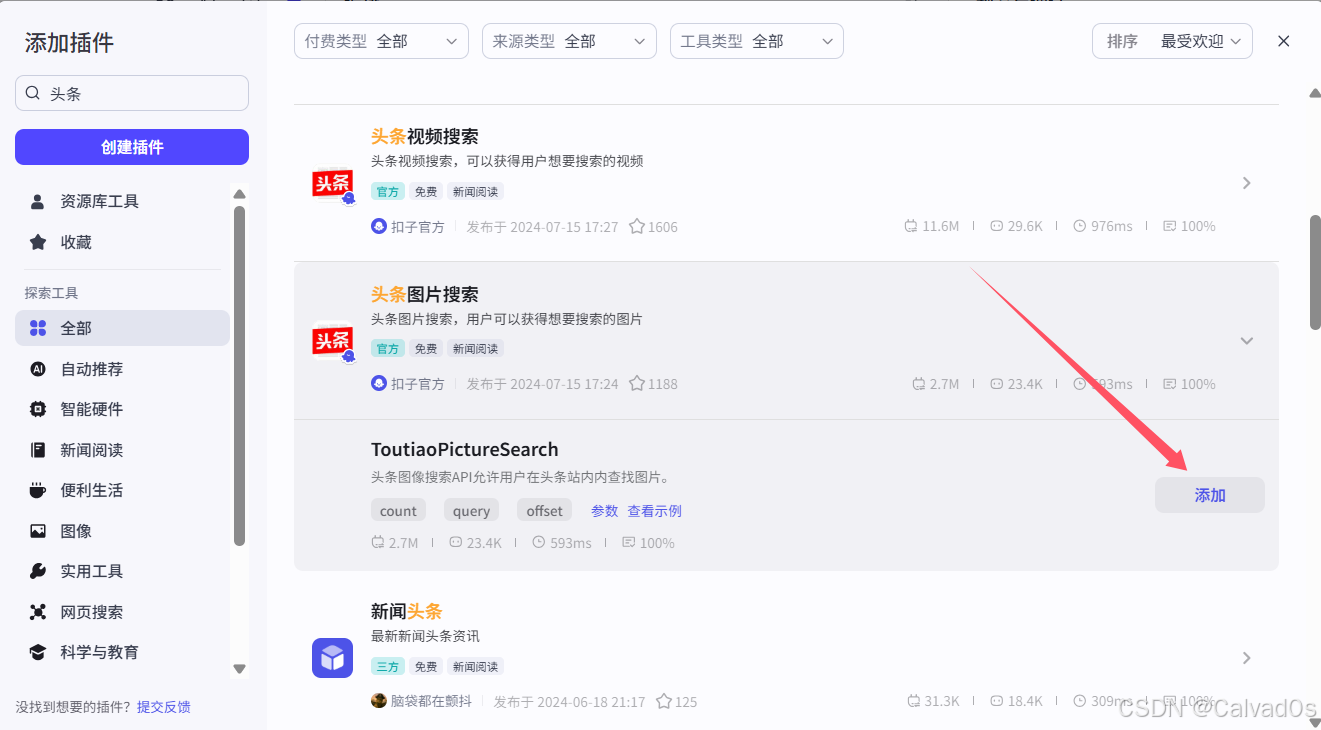1321x730 pixels.
Task: Click the offset parameter tag
Action: [545, 511]
